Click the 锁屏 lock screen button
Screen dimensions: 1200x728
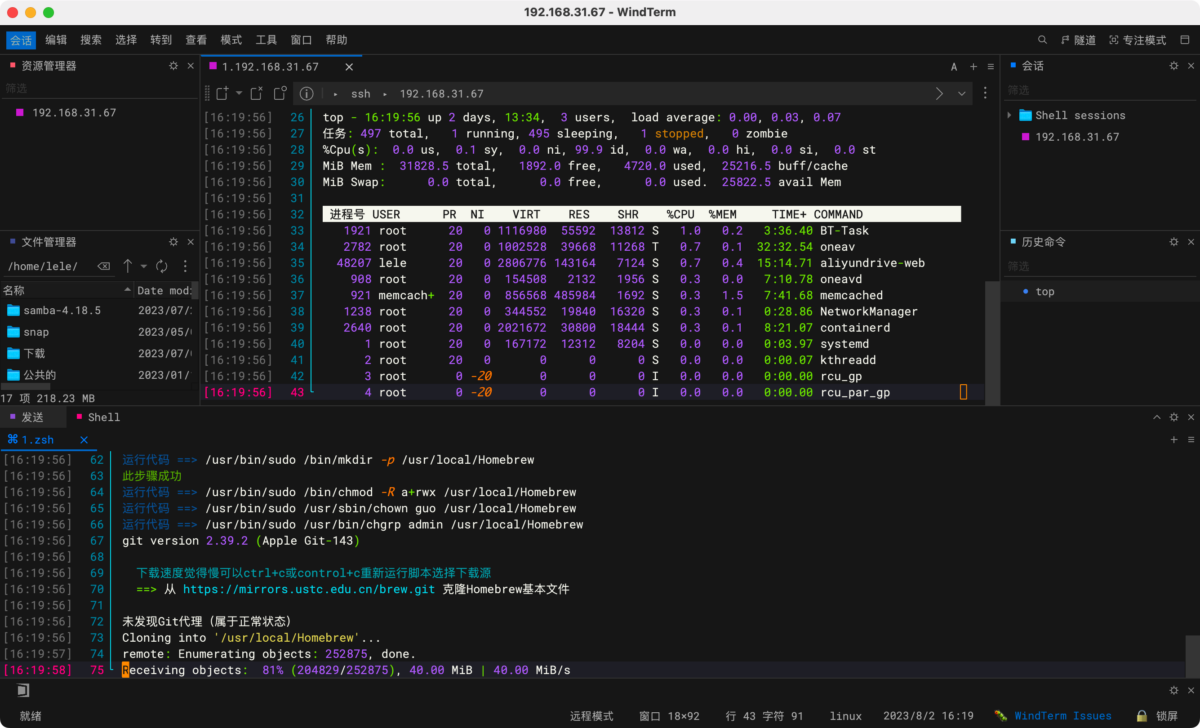pos(1166,716)
